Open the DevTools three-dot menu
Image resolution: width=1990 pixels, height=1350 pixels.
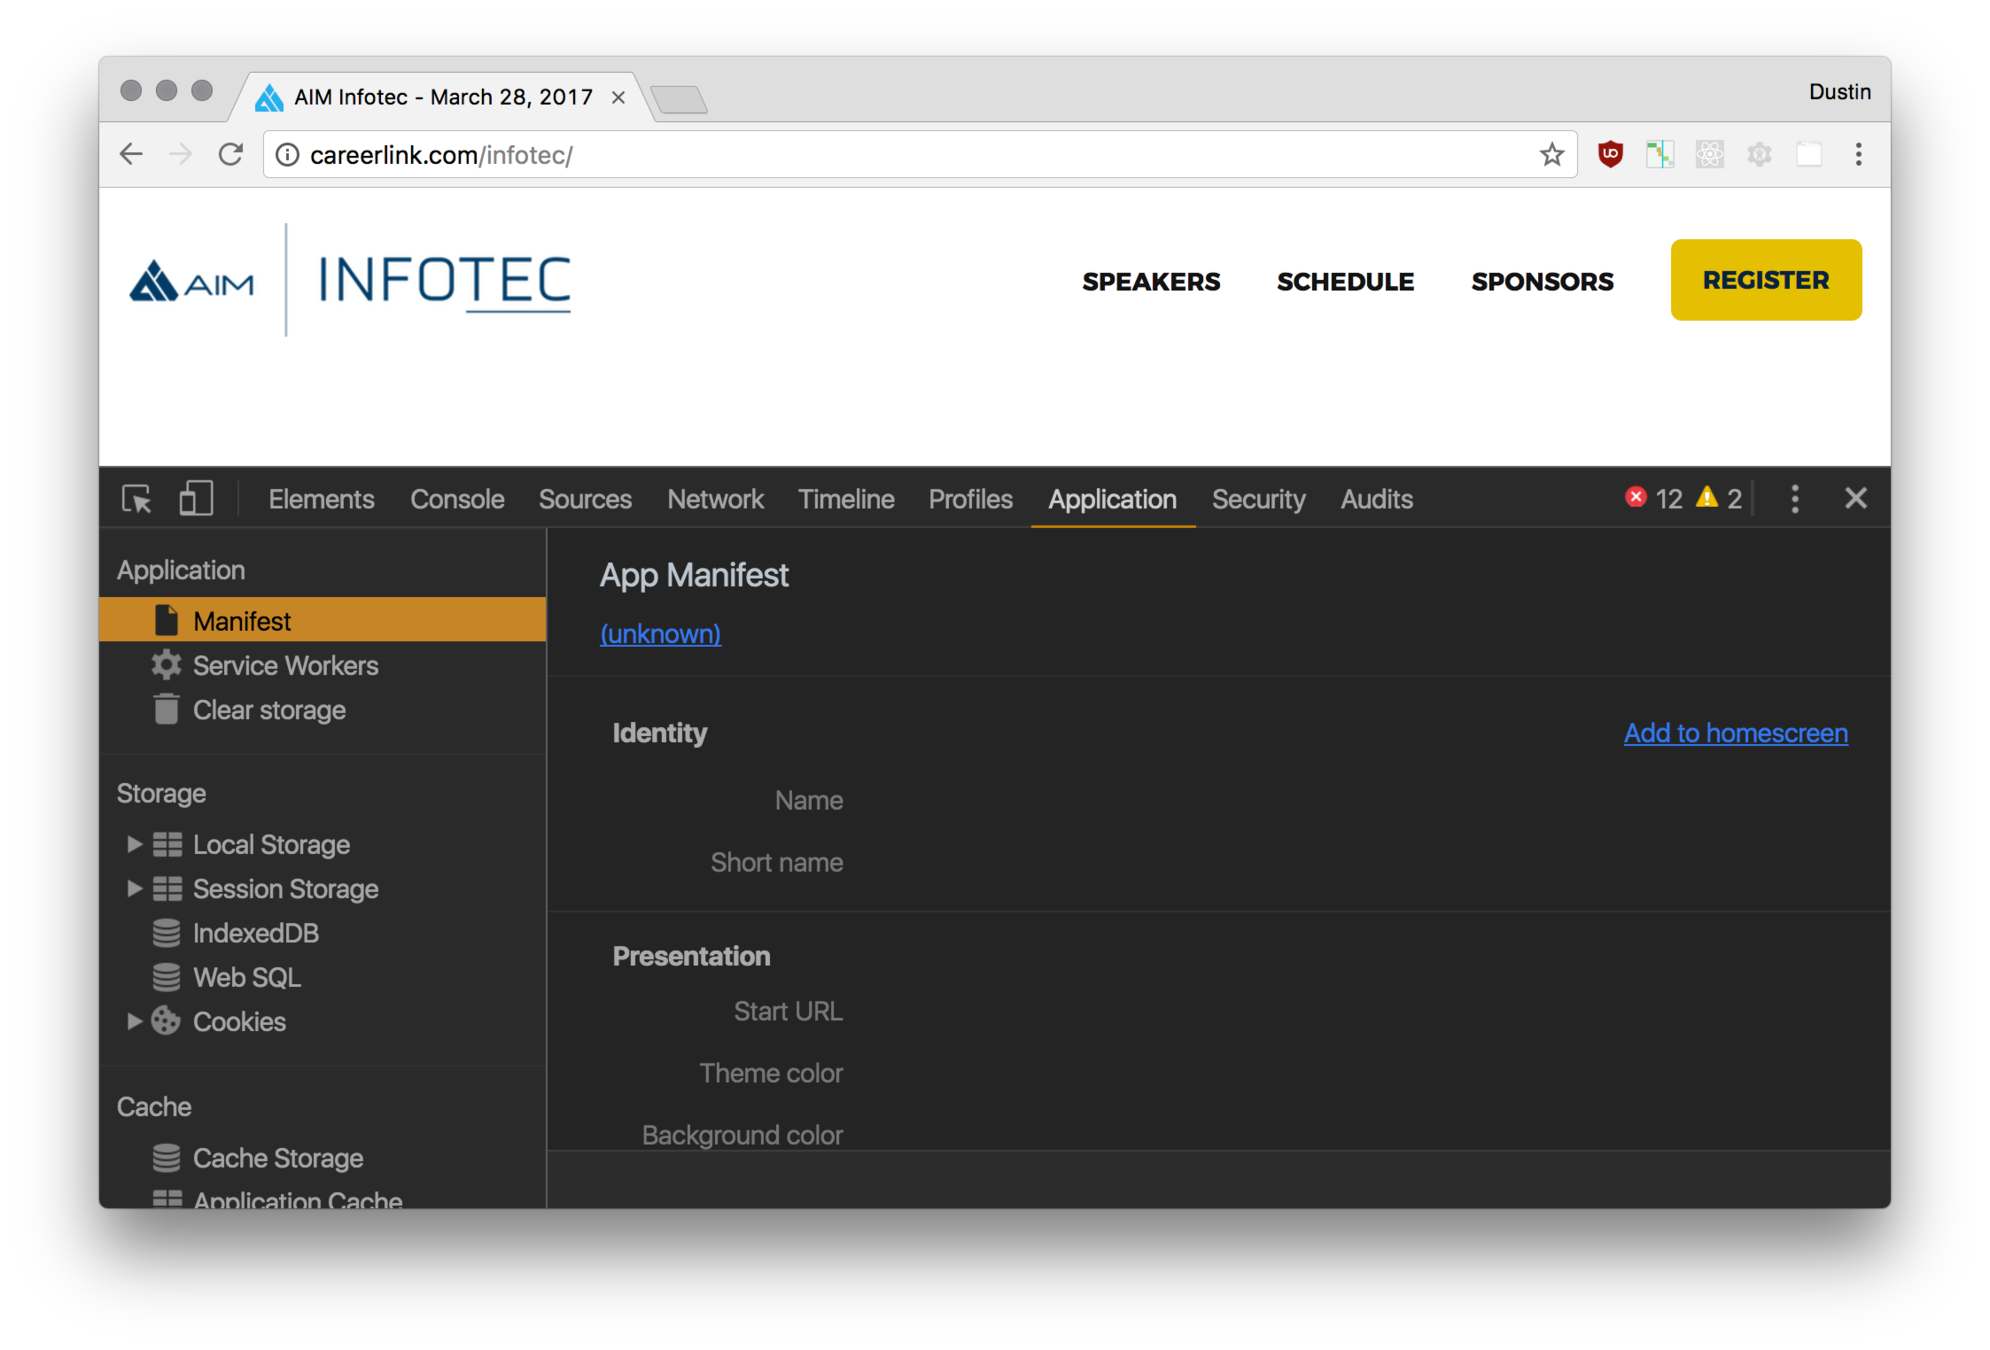[x=1795, y=498]
